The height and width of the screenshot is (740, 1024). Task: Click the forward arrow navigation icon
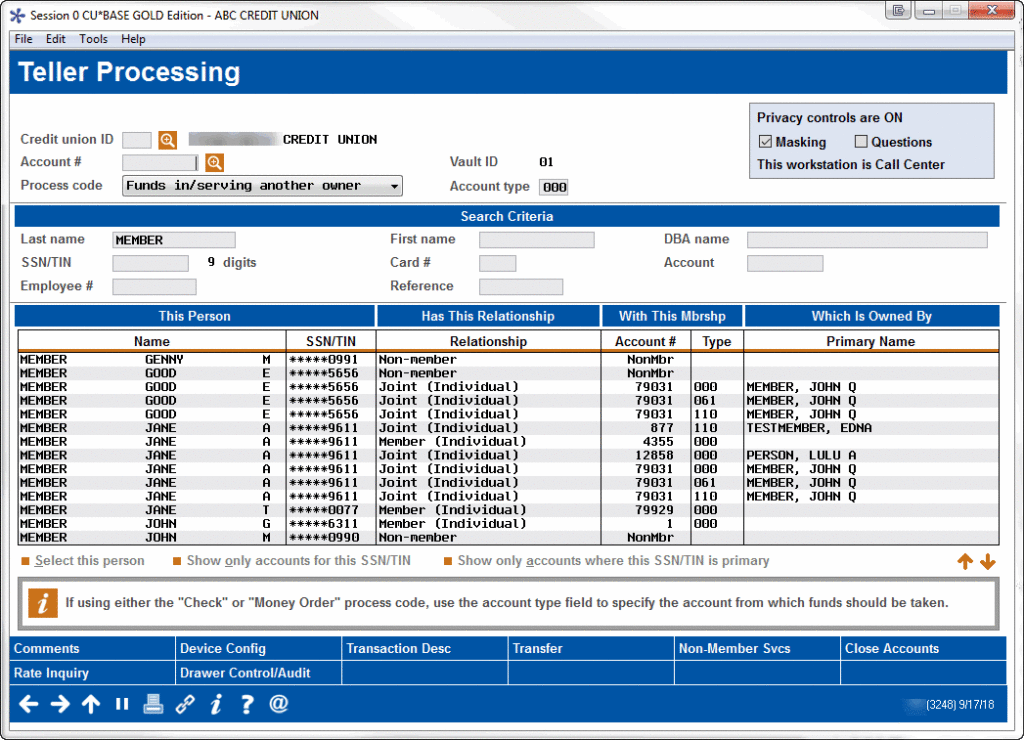(60, 704)
